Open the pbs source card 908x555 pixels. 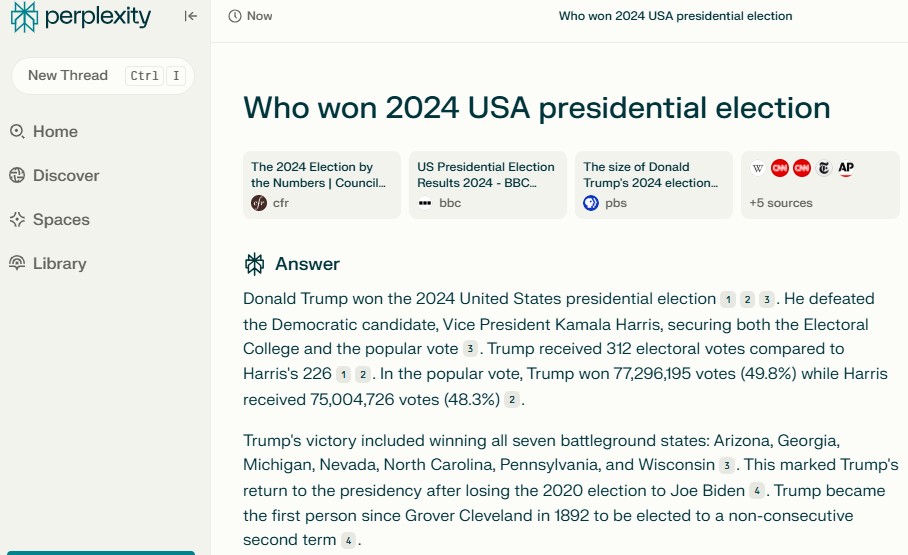click(654, 185)
